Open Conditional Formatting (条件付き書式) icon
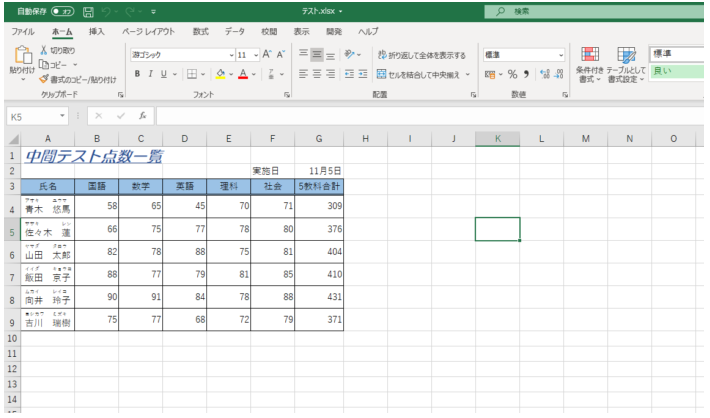The height and width of the screenshot is (418, 710). [x=589, y=59]
